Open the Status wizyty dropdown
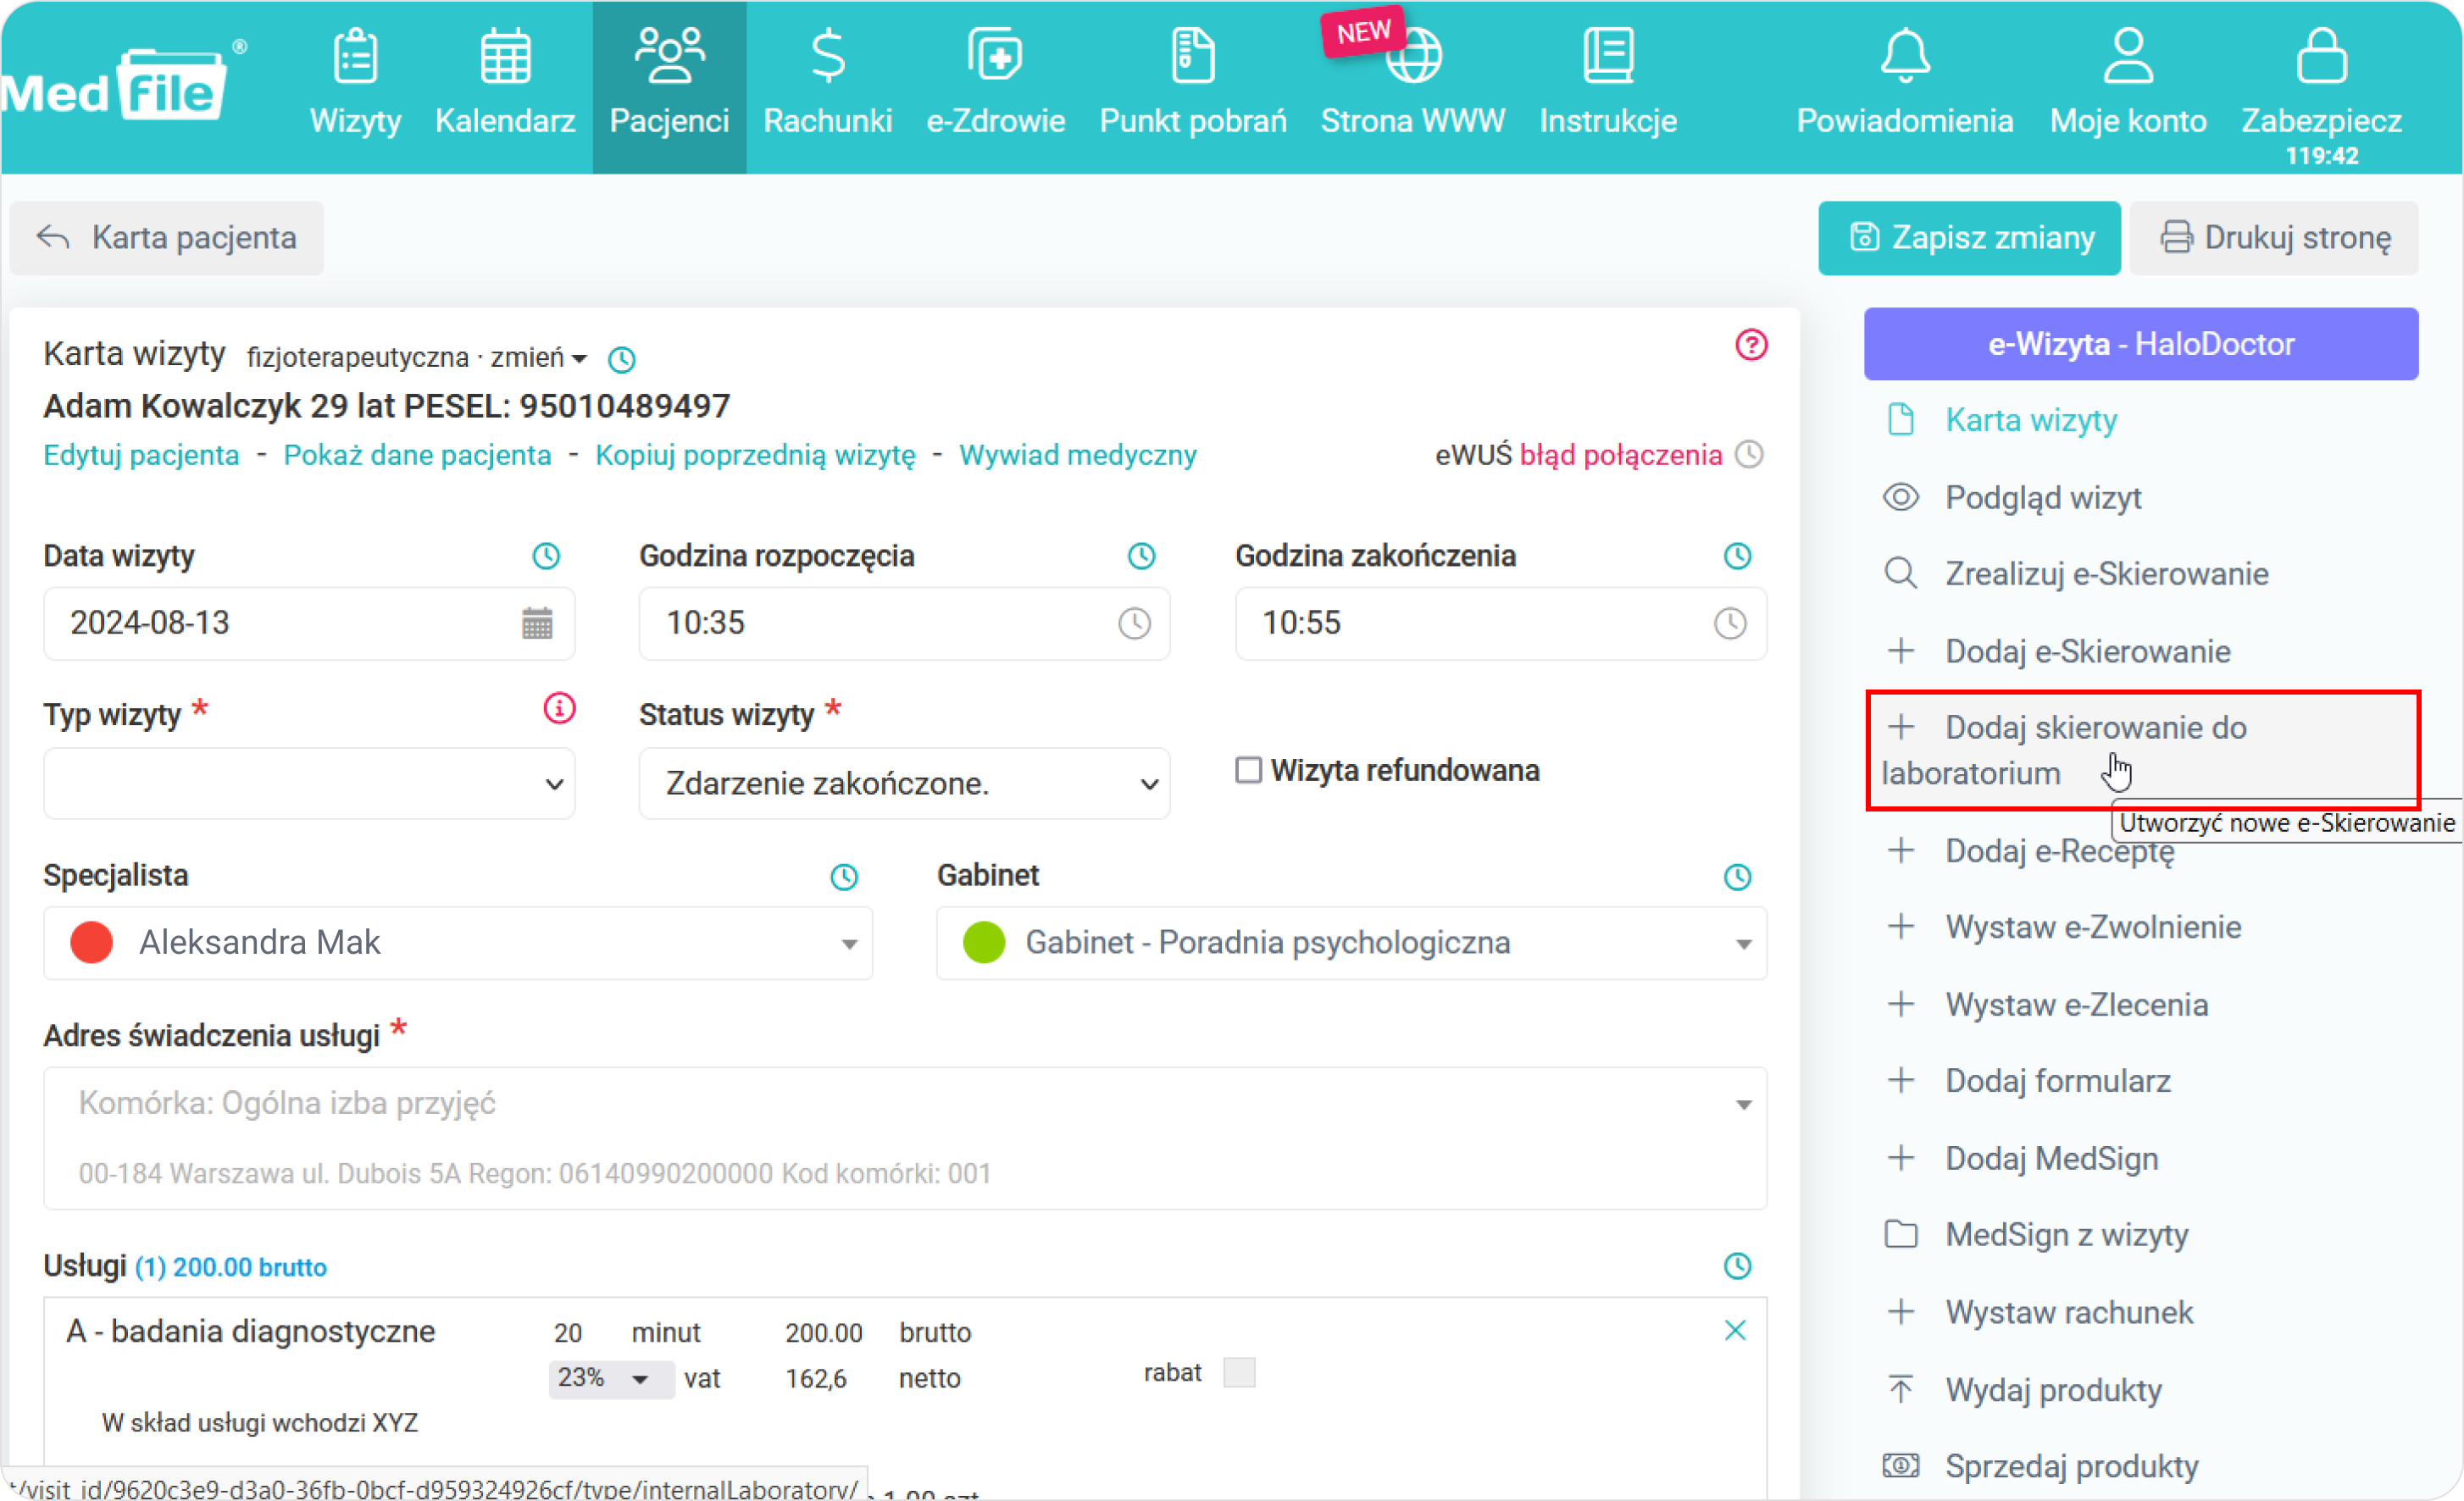This screenshot has width=2464, height=1501. [x=903, y=783]
